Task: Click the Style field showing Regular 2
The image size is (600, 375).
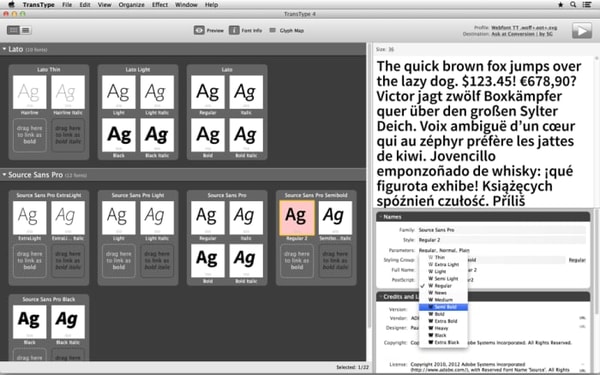Action: coord(501,240)
